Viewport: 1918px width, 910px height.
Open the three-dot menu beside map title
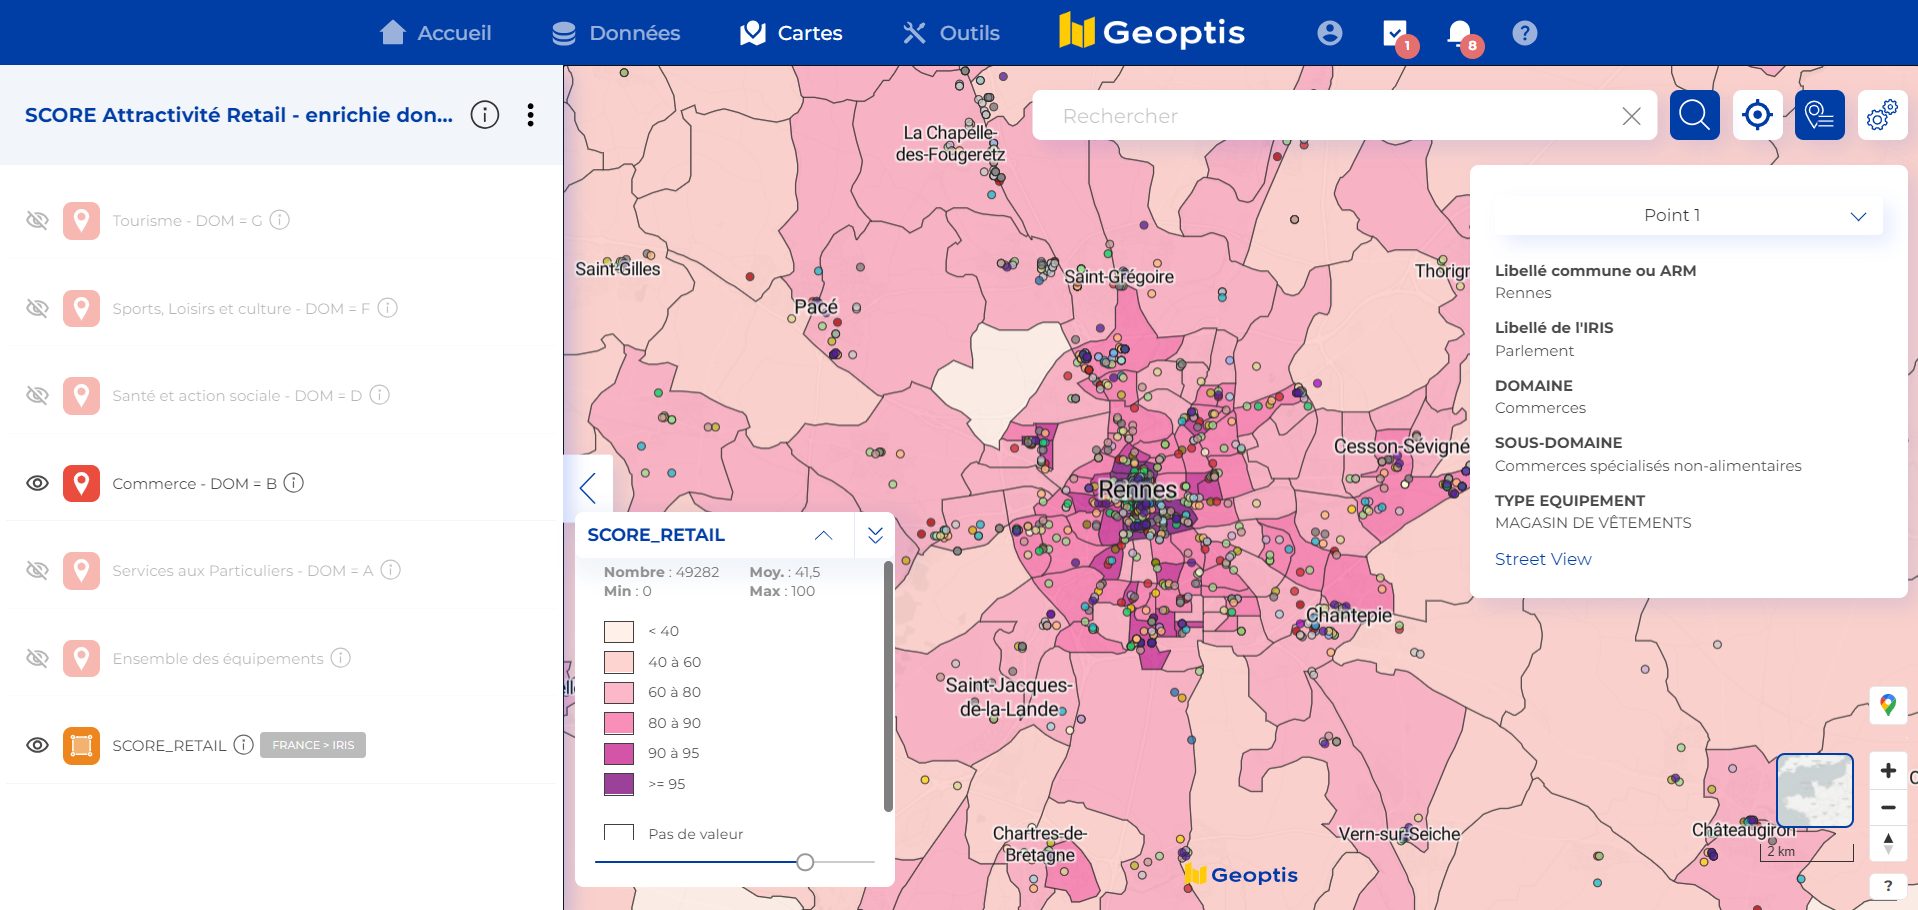pyautogui.click(x=530, y=115)
